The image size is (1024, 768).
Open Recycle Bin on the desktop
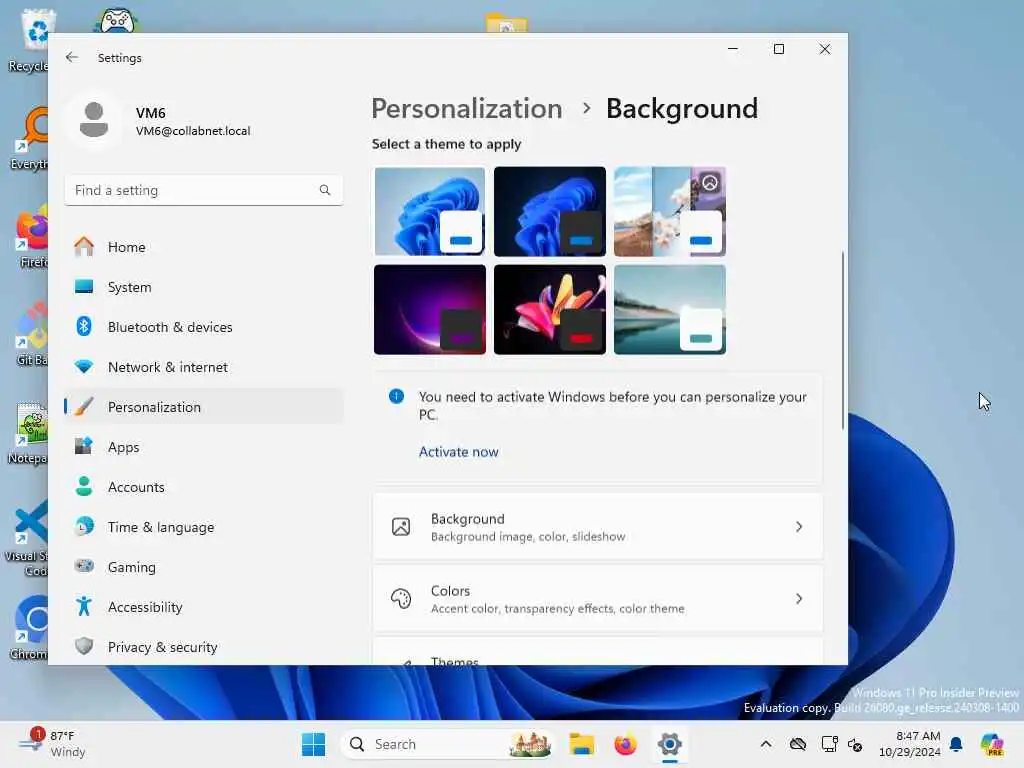click(29, 39)
